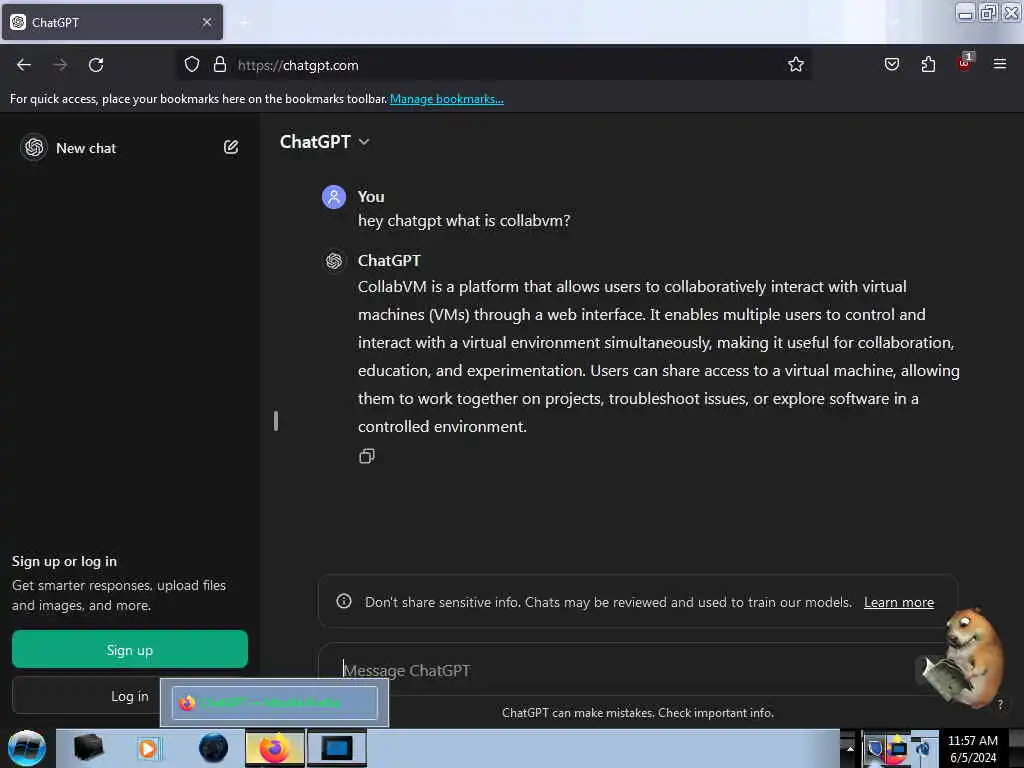Open the dark globe taskbar icon
Image resolution: width=1024 pixels, height=768 pixels.
tap(214, 748)
